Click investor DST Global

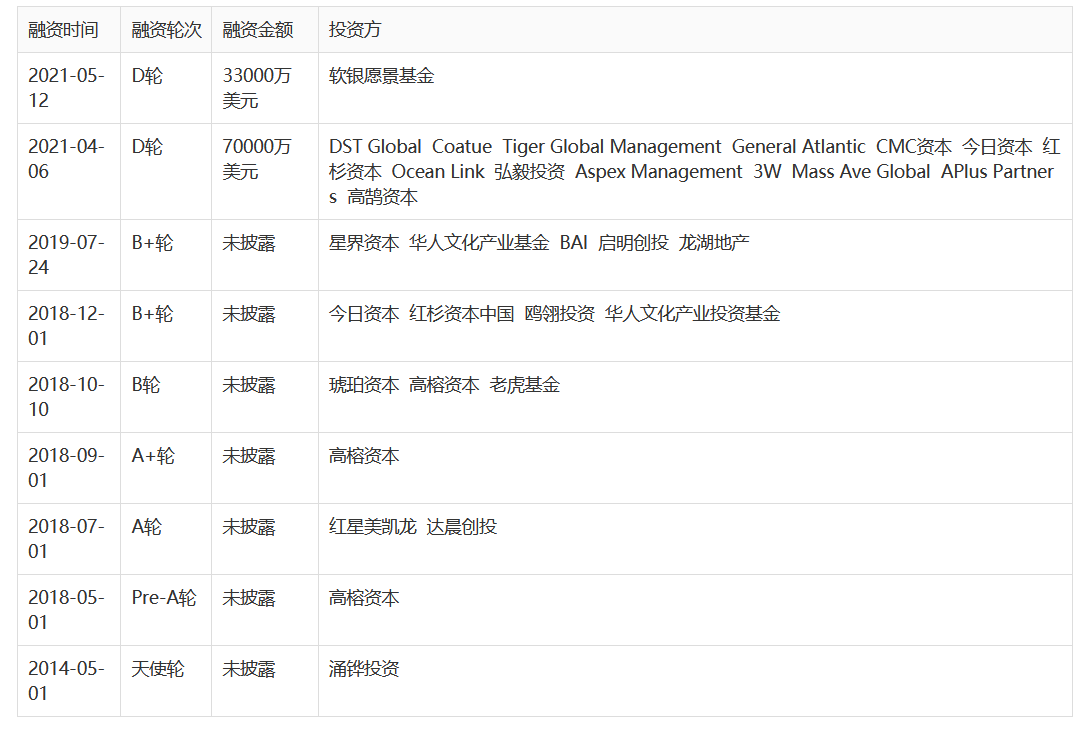[x=375, y=146]
